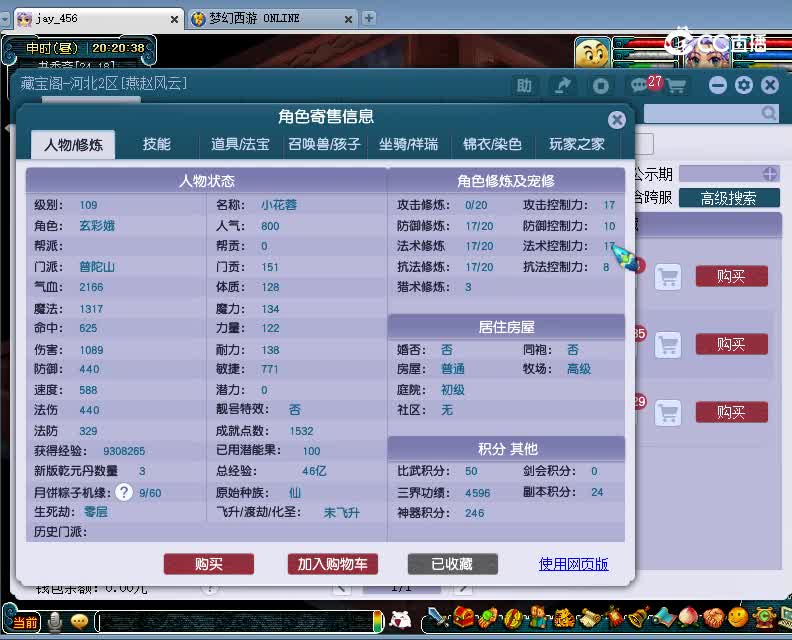Image resolution: width=792 pixels, height=640 pixels.
Task: Expand the 公示期 filter with the plus icon
Action: [x=769, y=174]
